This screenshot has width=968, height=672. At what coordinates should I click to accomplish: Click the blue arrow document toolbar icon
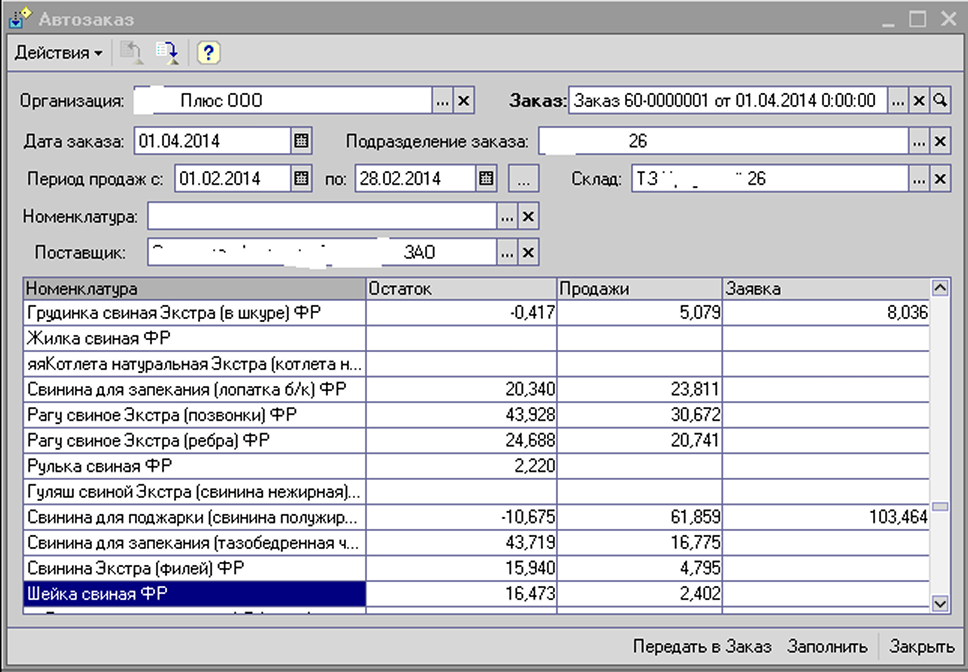pos(167,53)
